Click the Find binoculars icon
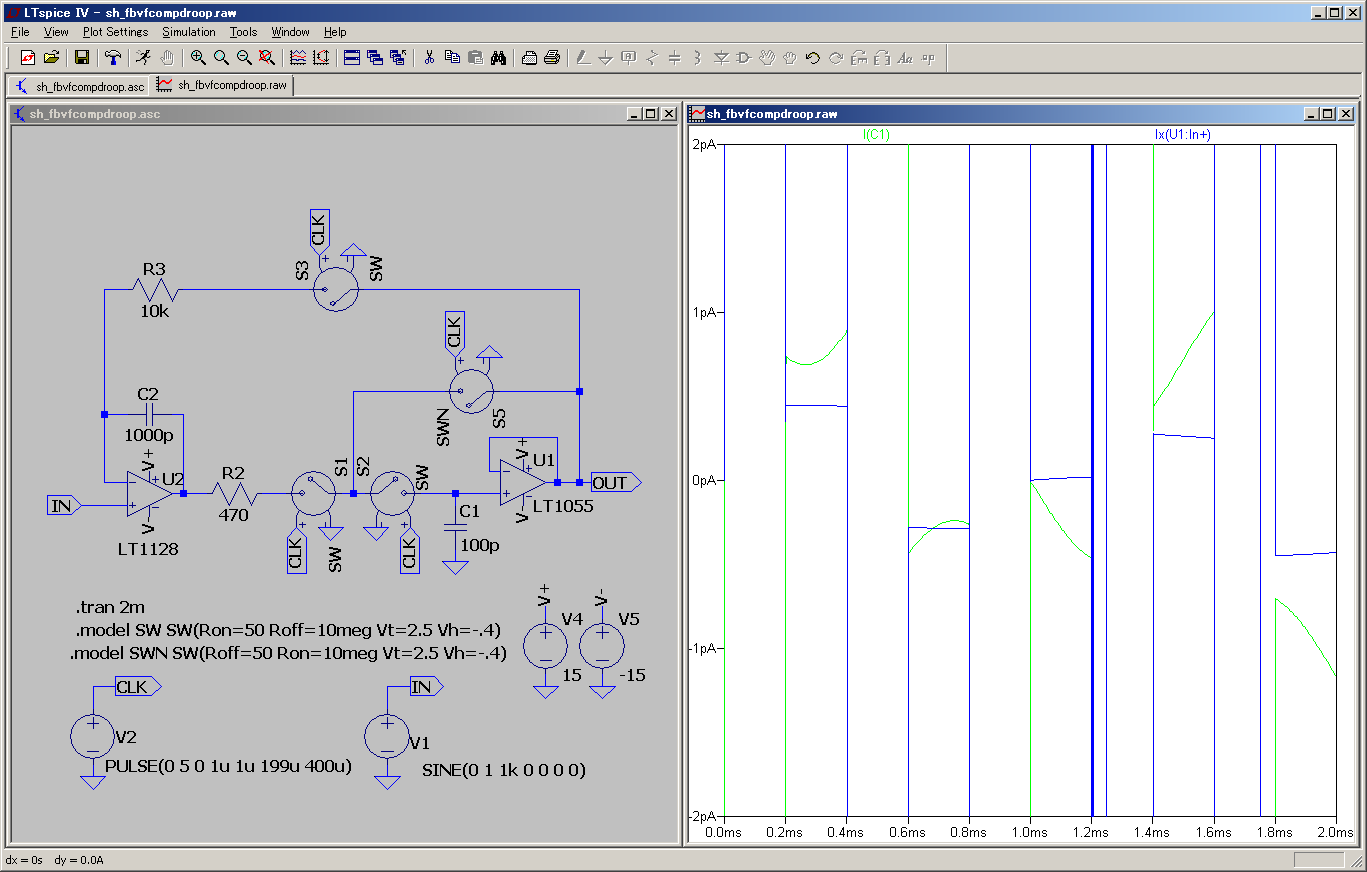The width and height of the screenshot is (1367, 872). coord(498,58)
